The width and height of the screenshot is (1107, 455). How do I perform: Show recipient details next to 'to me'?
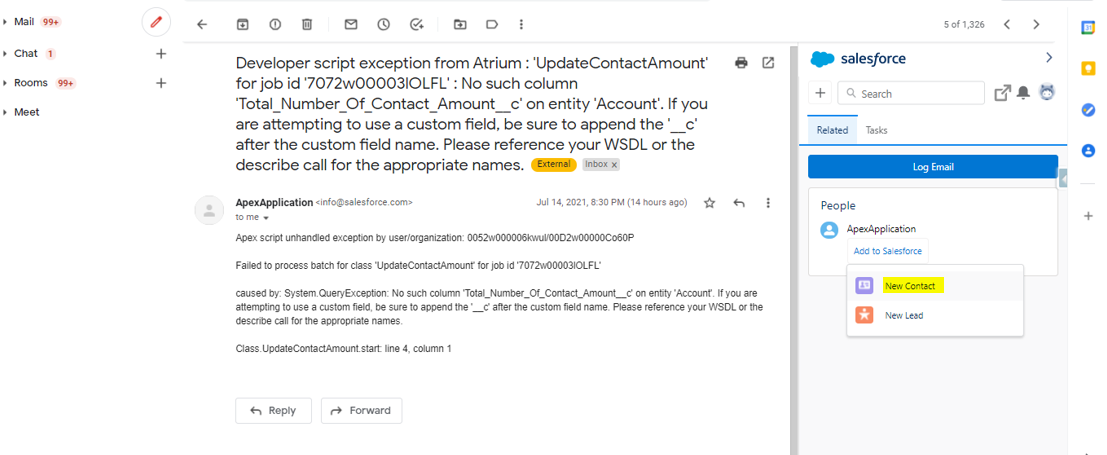pos(267,217)
